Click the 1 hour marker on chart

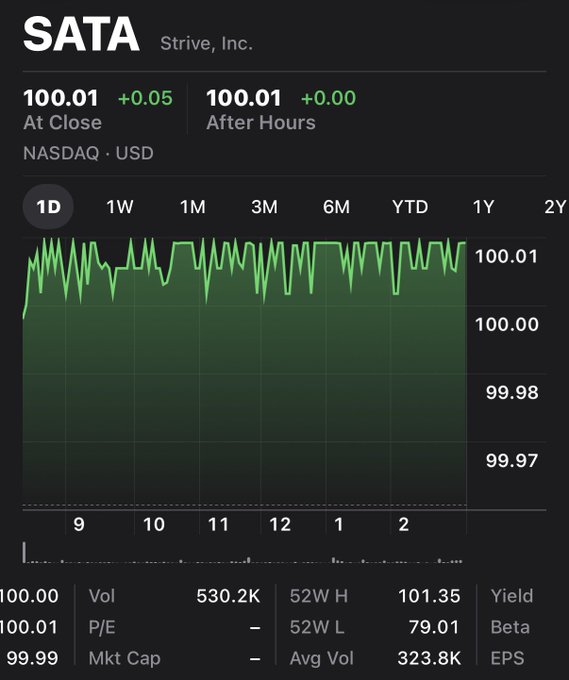(339, 525)
